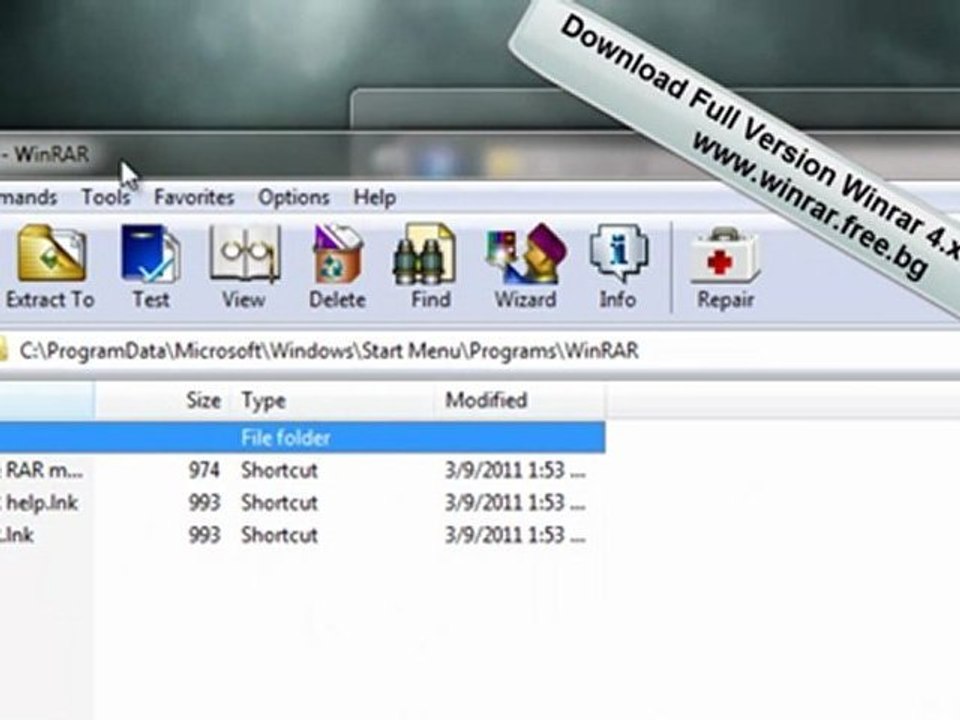
Task: Select the help.lnk shortcut row
Action: pyautogui.click(x=302, y=503)
